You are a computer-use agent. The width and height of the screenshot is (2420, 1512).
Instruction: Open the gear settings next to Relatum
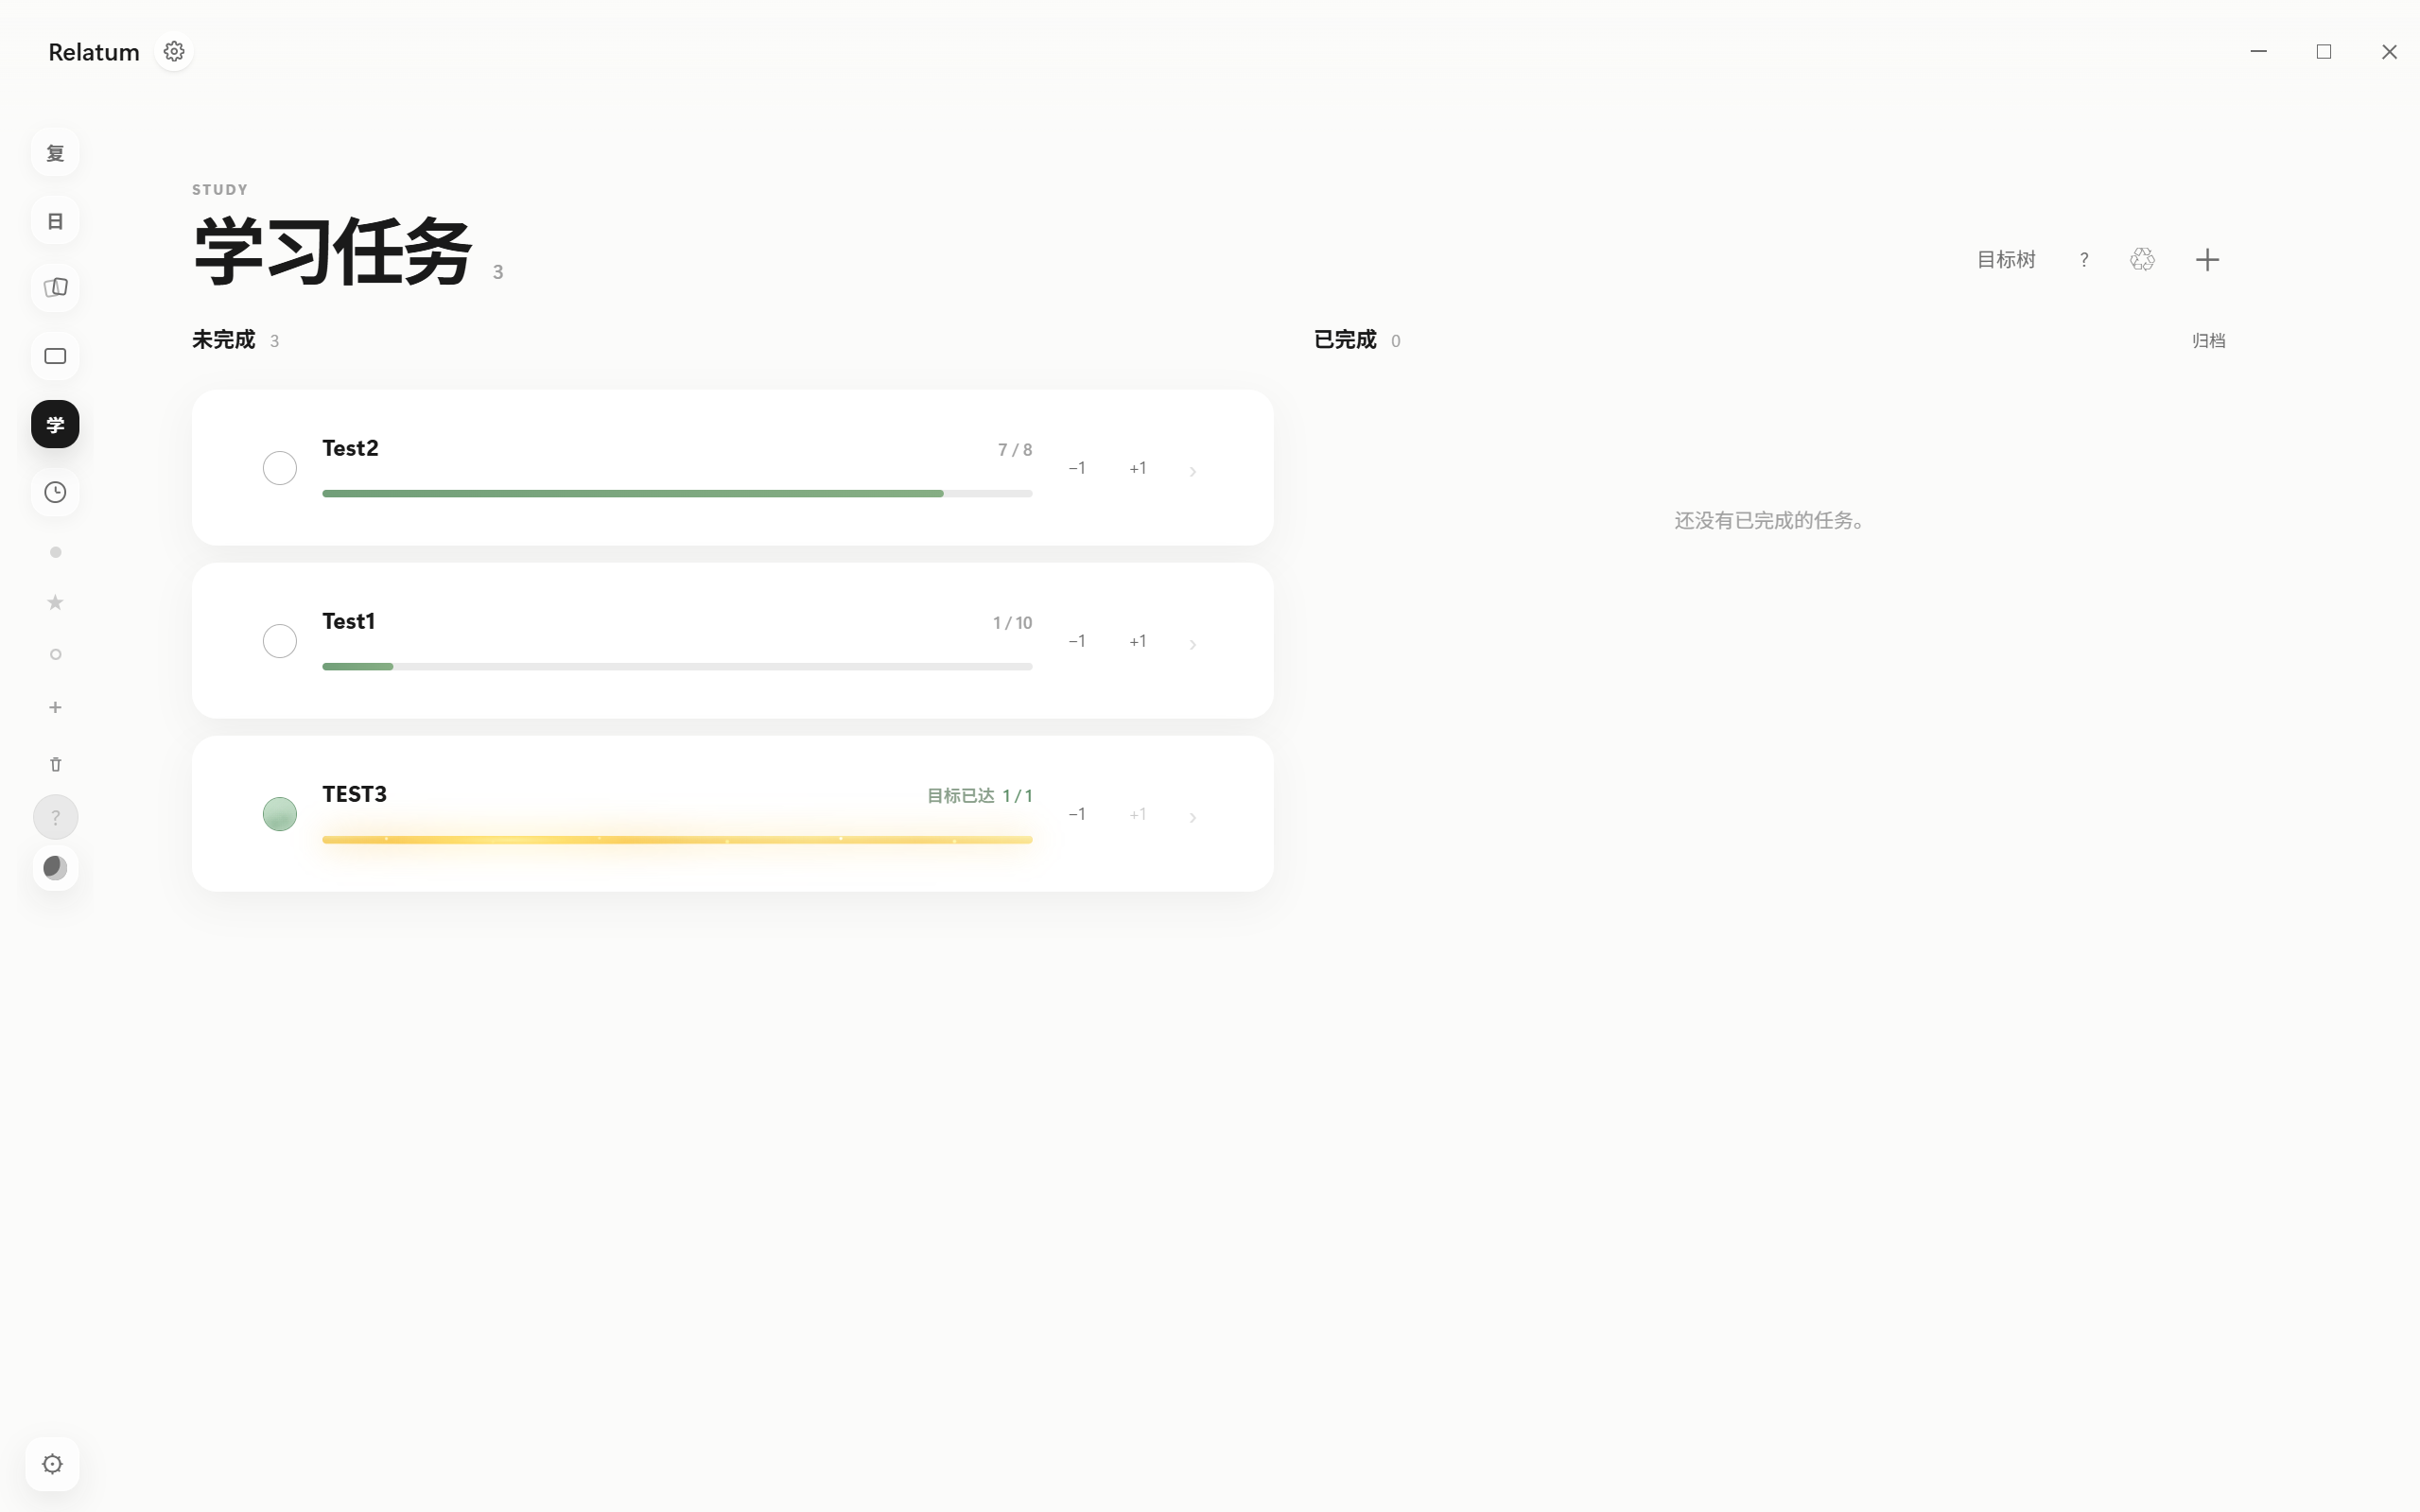(x=174, y=51)
